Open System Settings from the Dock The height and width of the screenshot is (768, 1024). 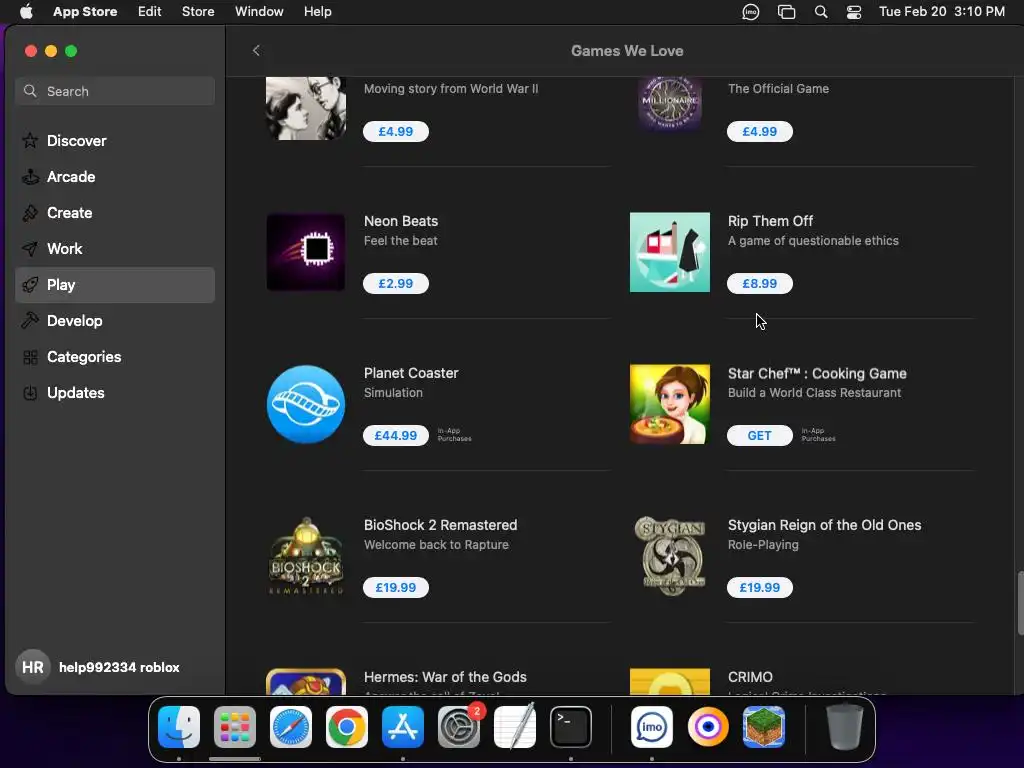[459, 727]
